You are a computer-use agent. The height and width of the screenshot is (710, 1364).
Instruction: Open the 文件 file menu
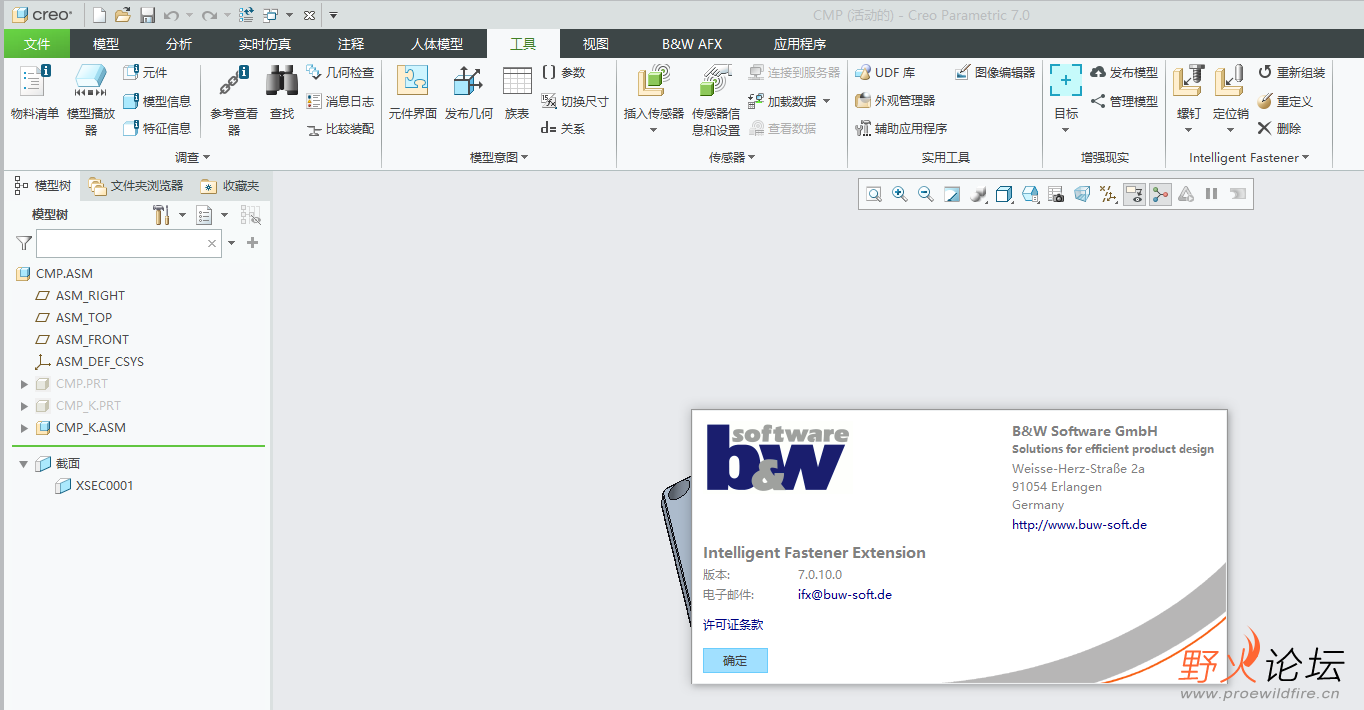[x=37, y=44]
